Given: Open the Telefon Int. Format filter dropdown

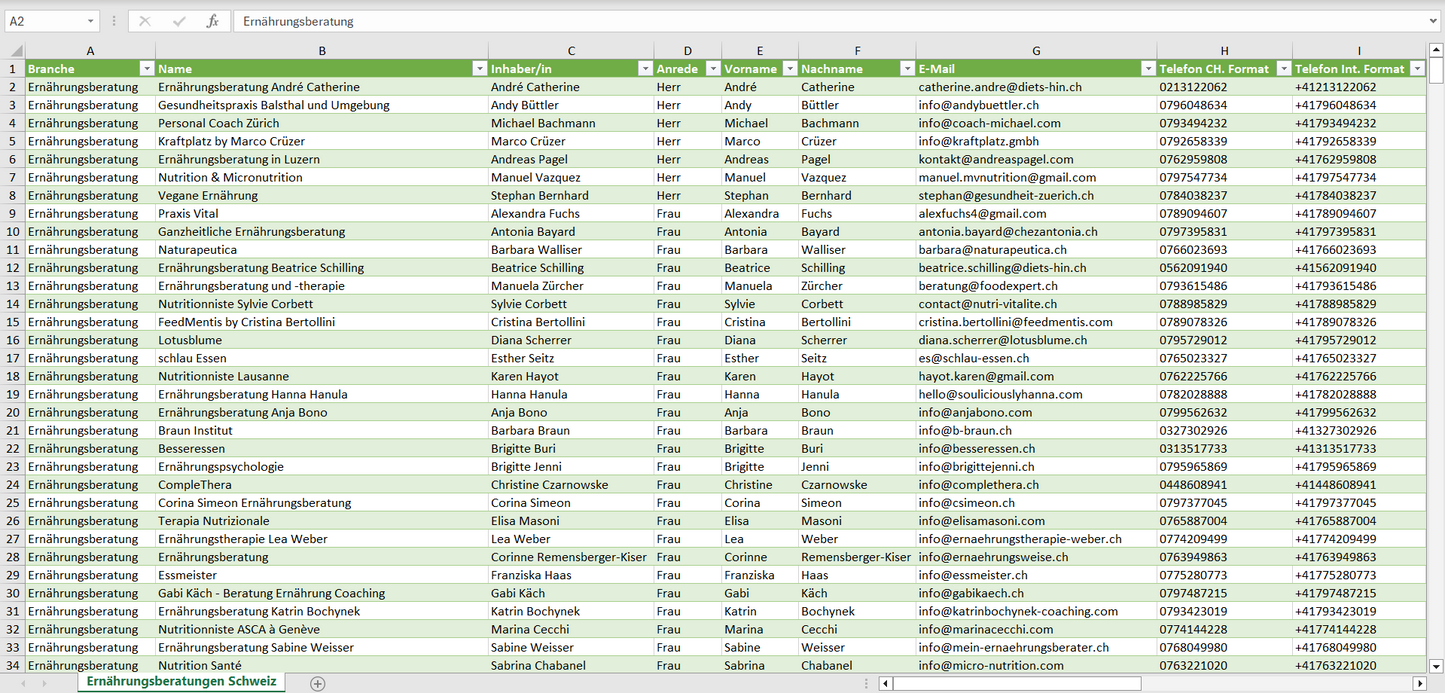Looking at the screenshot, I should 1417,69.
